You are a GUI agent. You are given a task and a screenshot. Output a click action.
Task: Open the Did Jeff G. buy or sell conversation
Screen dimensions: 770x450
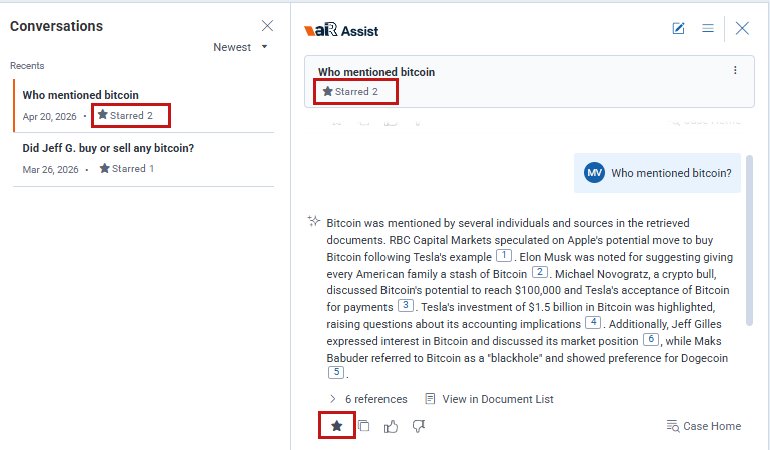(143, 159)
